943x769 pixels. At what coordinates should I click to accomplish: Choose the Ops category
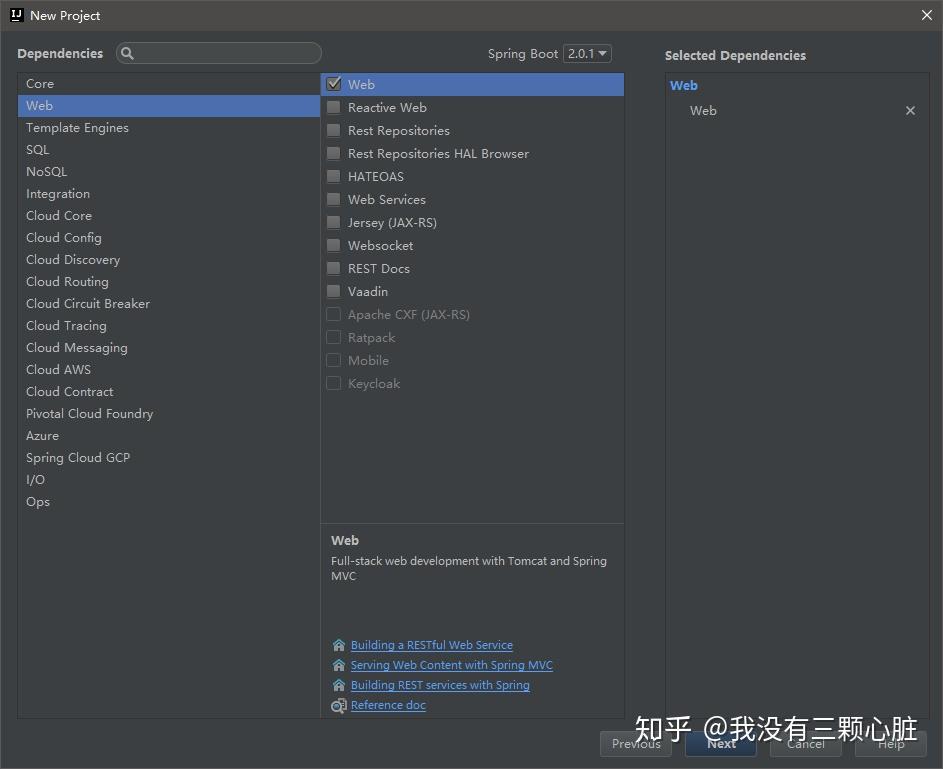pos(169,501)
